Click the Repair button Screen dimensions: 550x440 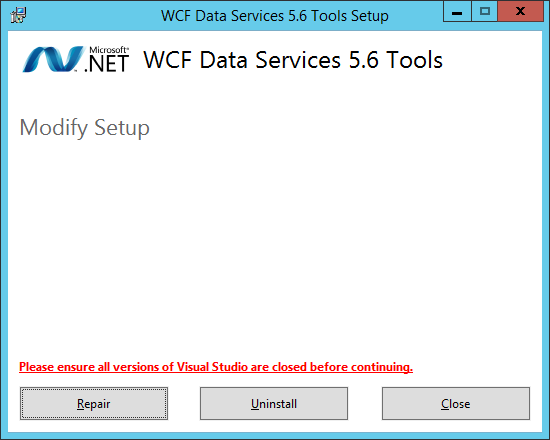(x=94, y=404)
